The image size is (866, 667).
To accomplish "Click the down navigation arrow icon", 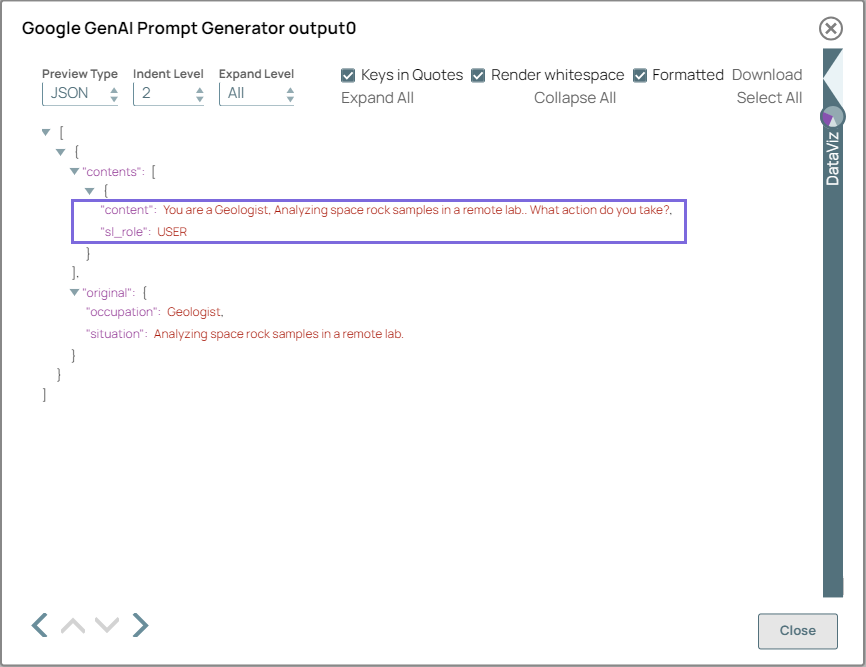I will pos(106,624).
